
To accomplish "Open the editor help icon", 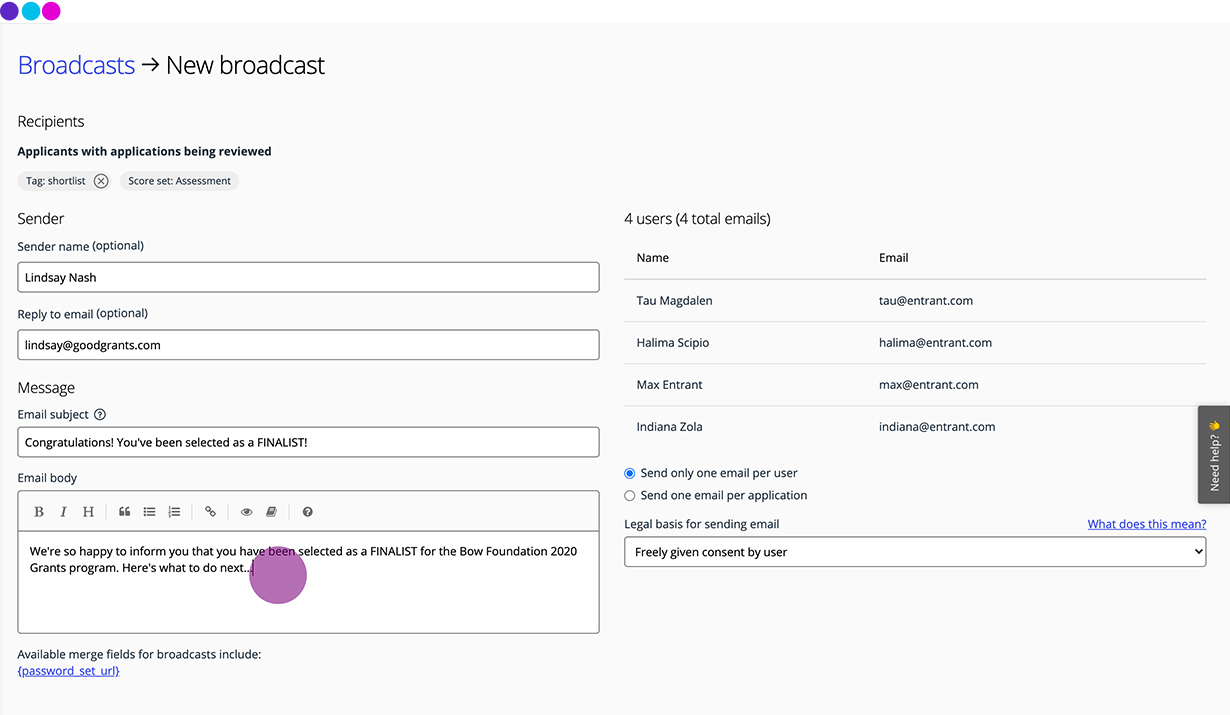I will coord(307,511).
